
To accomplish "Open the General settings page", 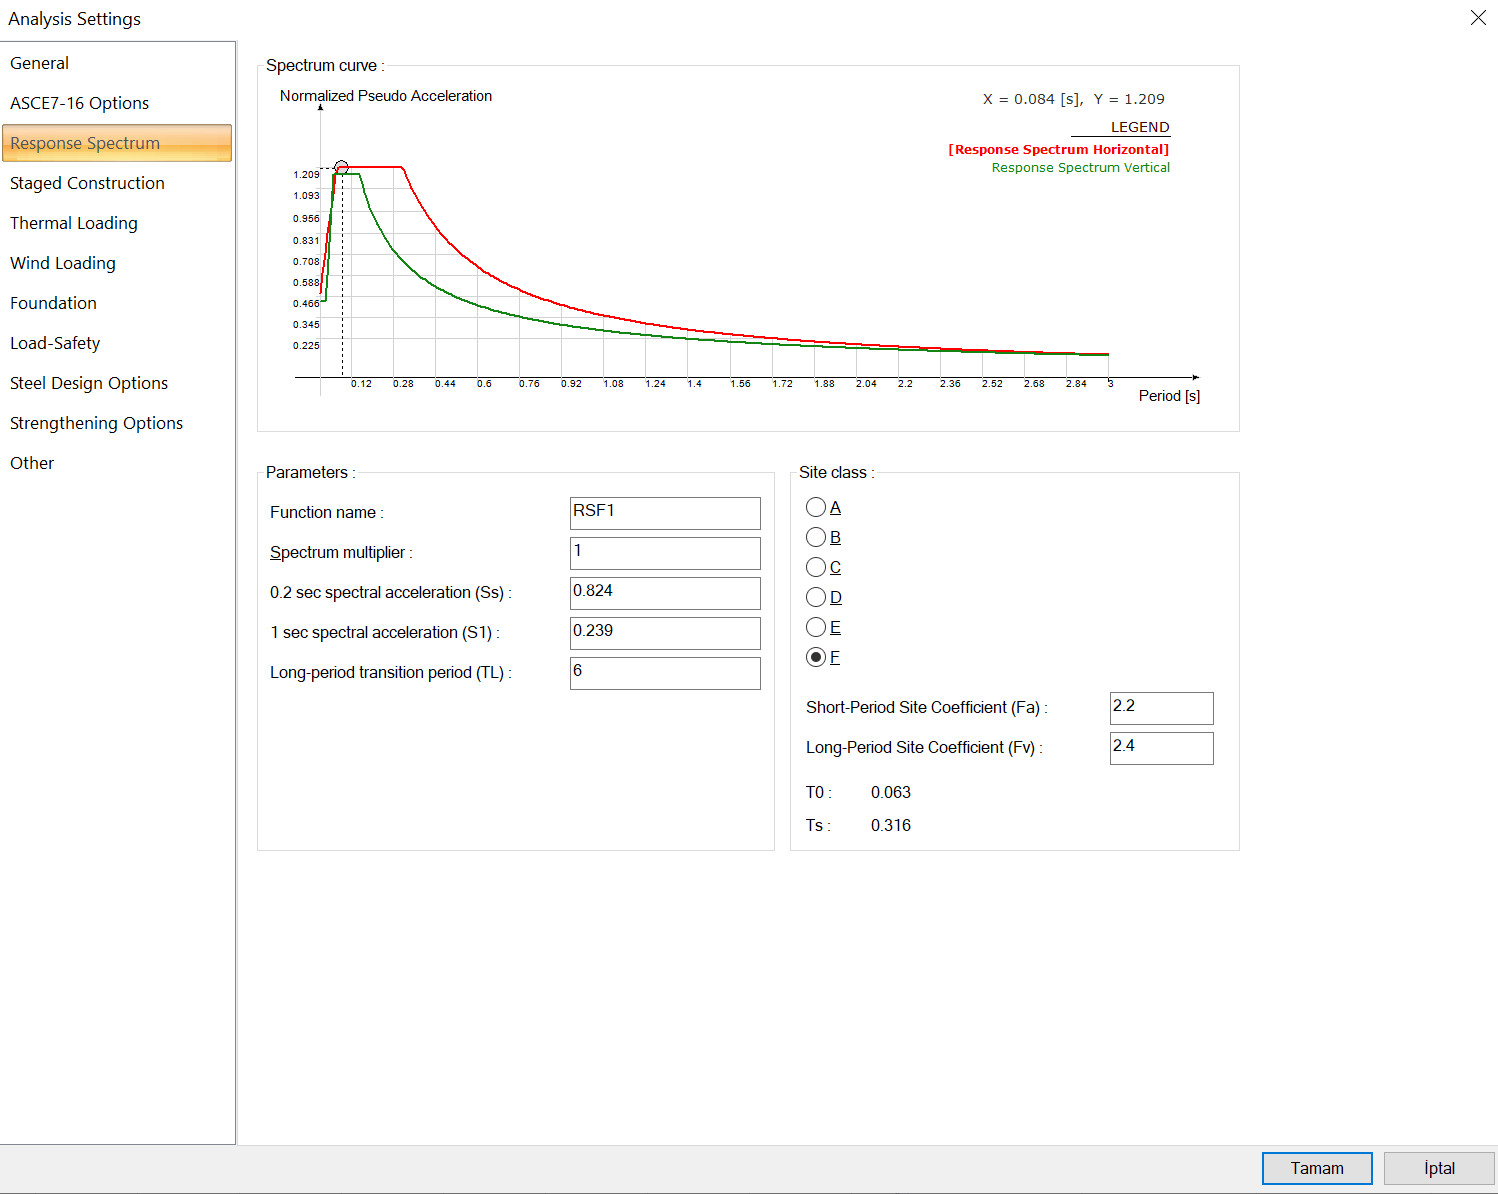I will tap(40, 63).
